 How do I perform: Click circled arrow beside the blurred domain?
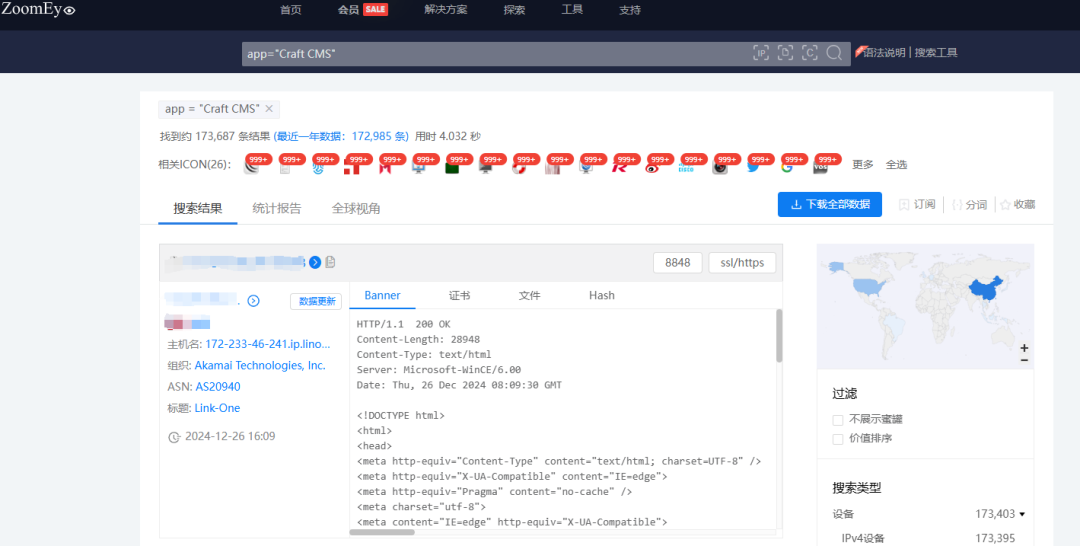click(x=253, y=301)
